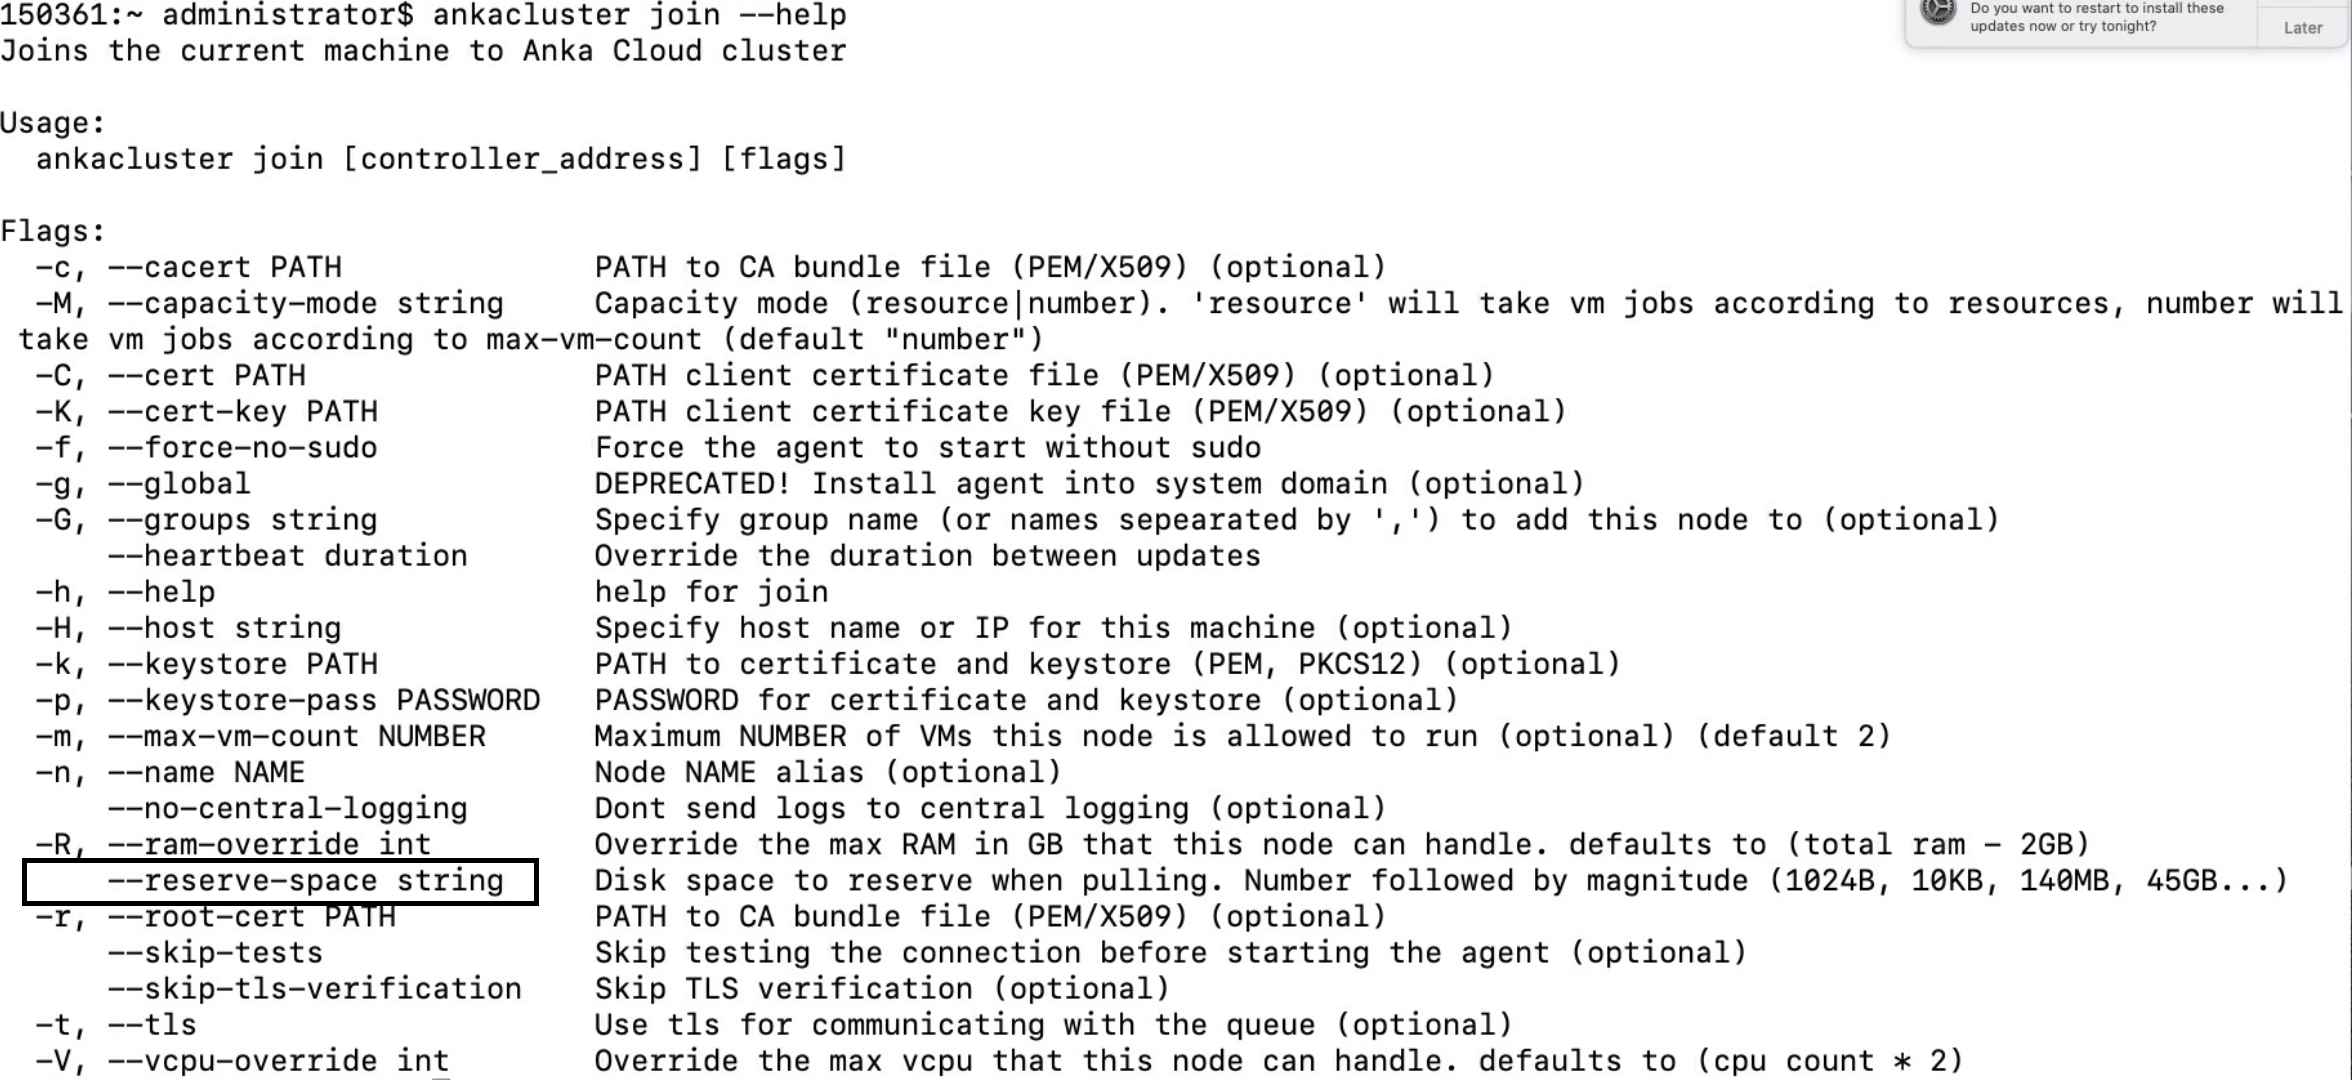This screenshot has height=1080, width=2352.
Task: Click the --cacert PATH flag text
Action: [225, 267]
